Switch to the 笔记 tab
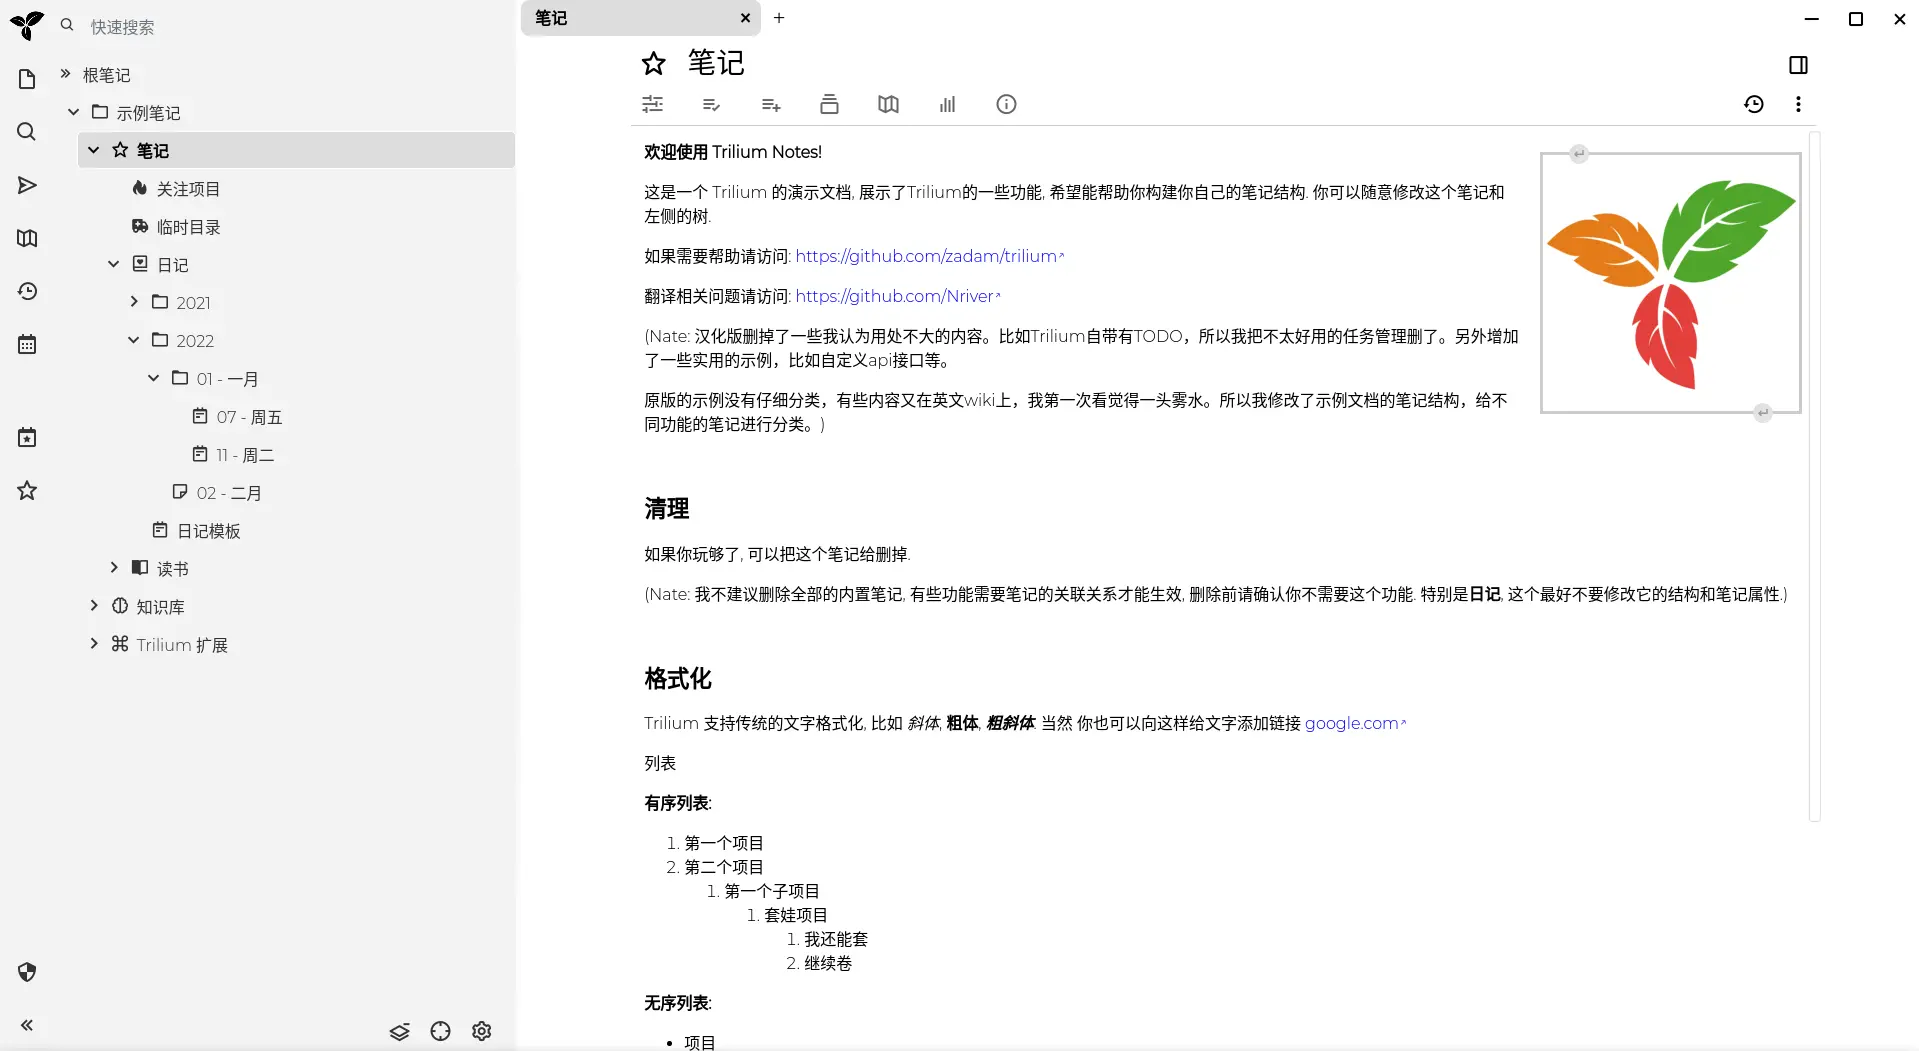The image size is (1919, 1051). click(600, 18)
